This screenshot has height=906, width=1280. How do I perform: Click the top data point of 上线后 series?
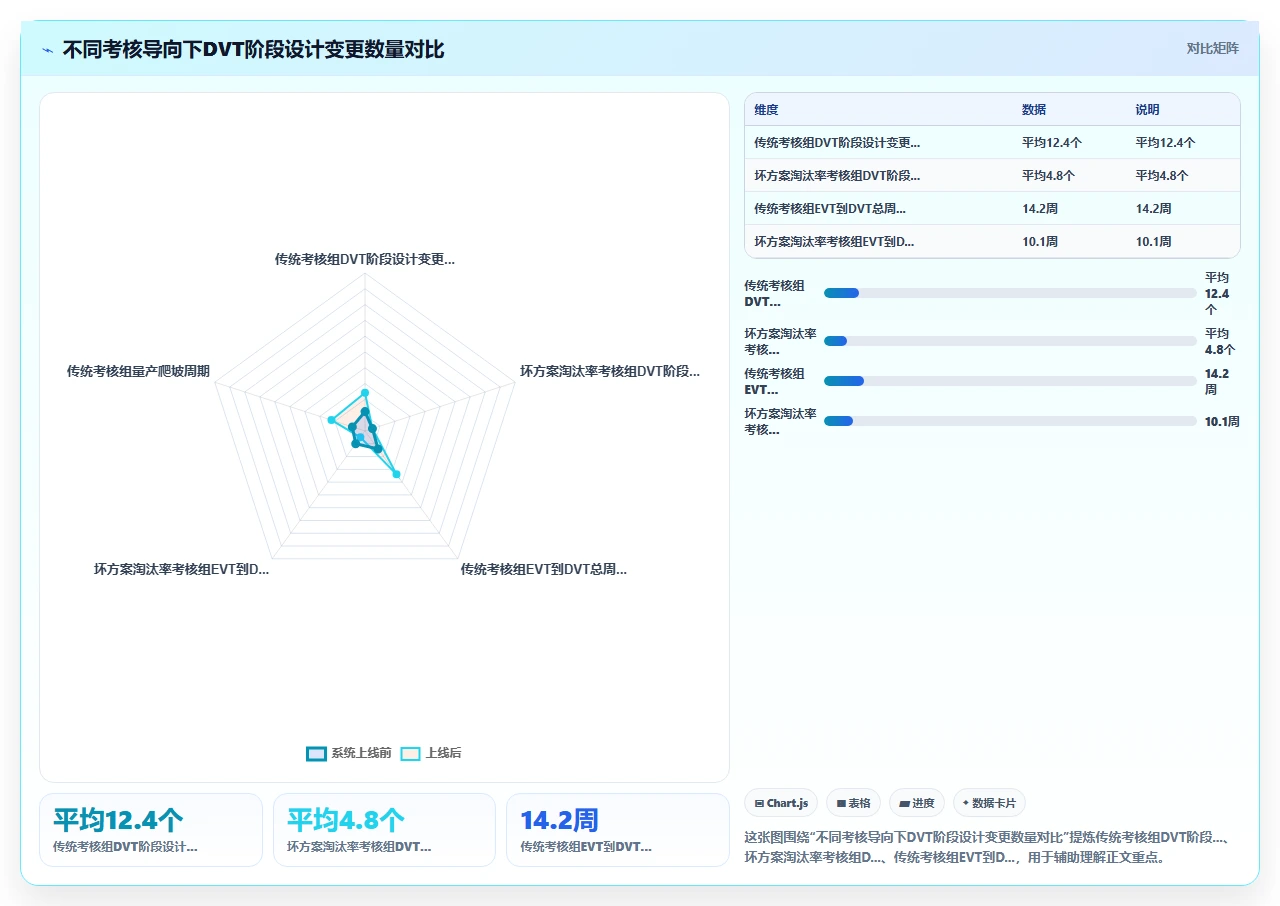pos(365,392)
